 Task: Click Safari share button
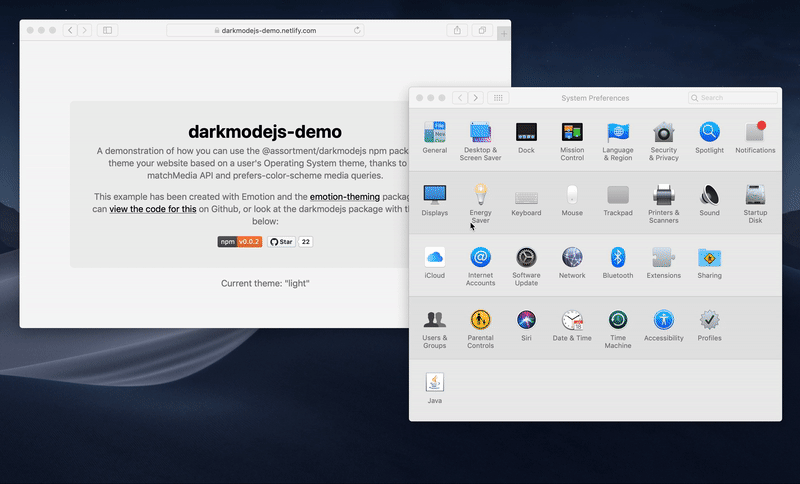pyautogui.click(x=457, y=30)
